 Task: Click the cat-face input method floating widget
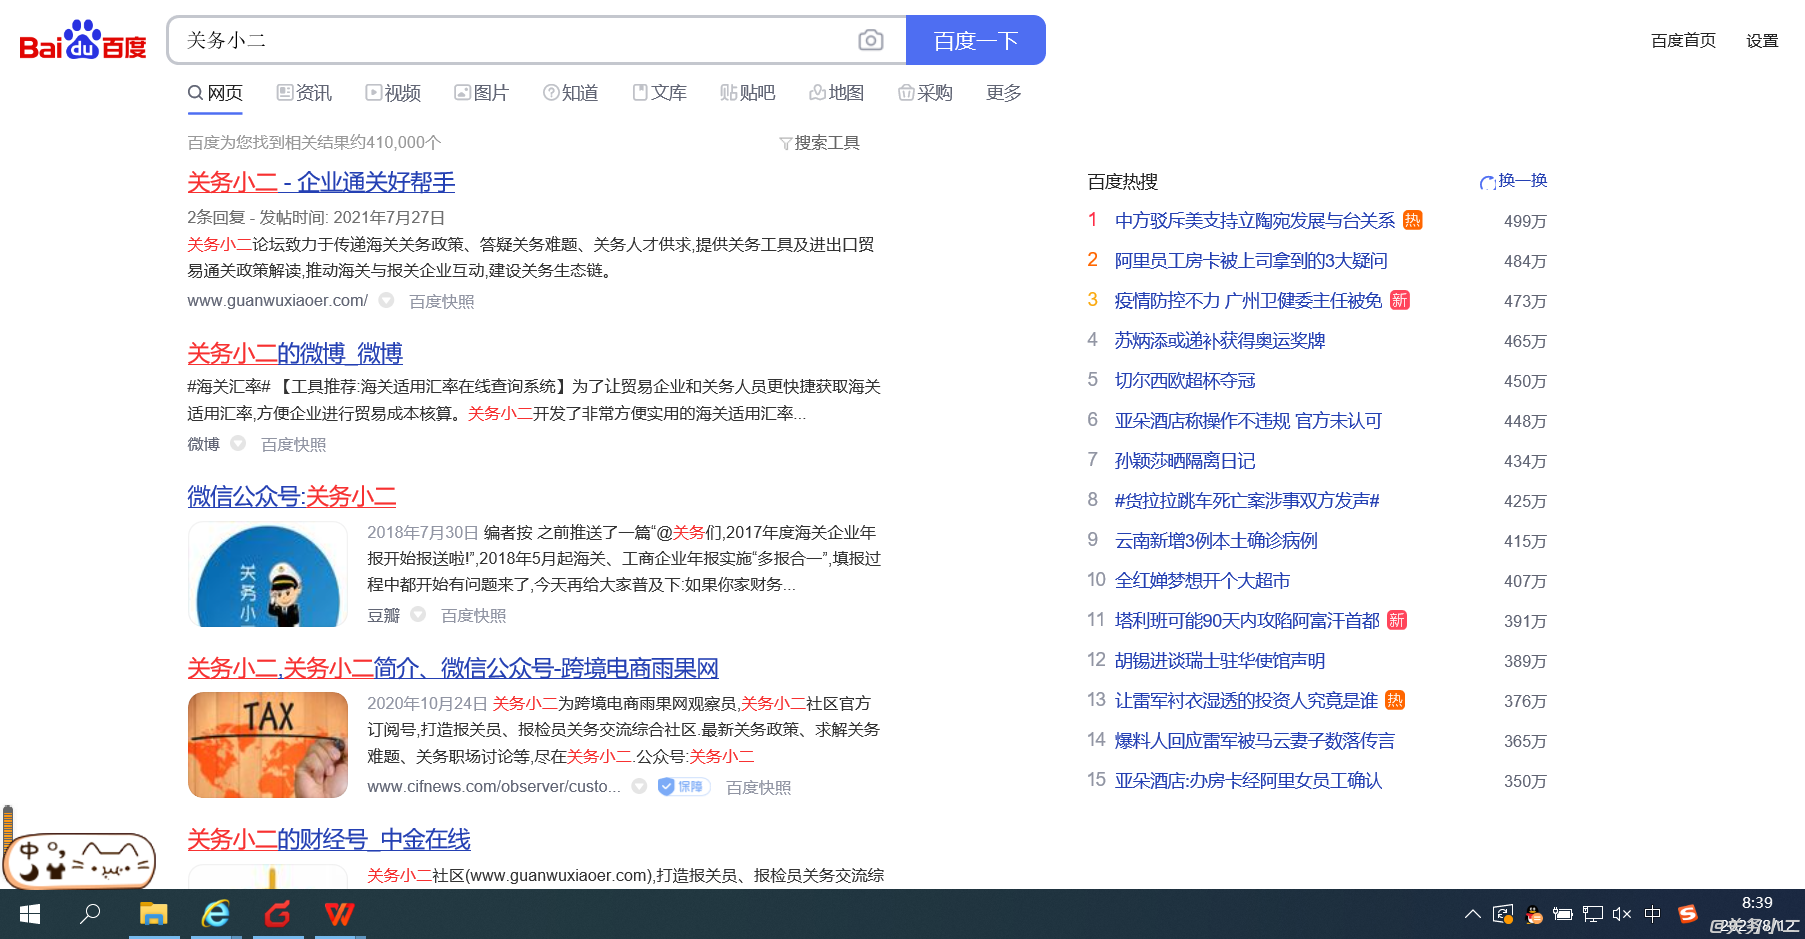(x=80, y=860)
